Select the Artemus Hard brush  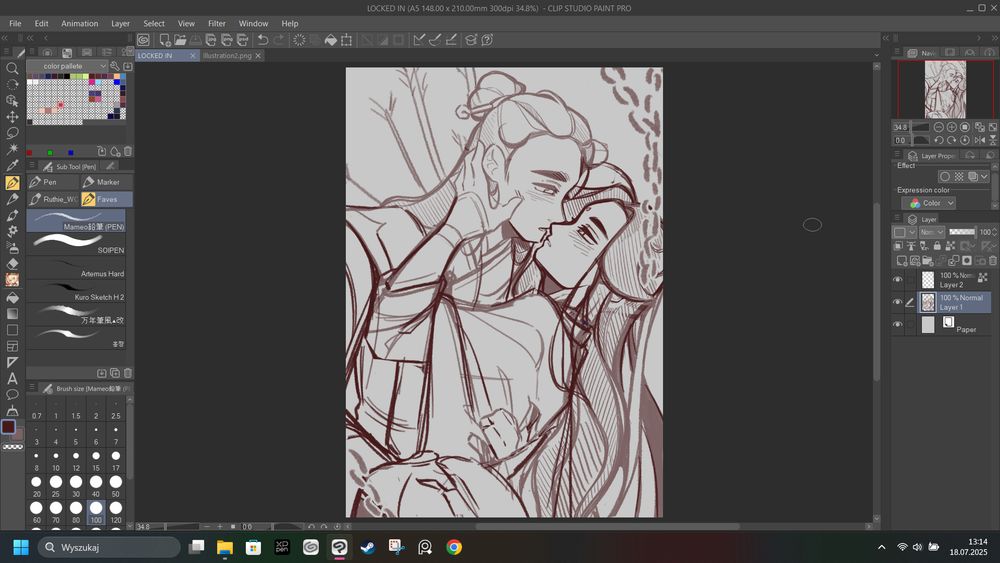pyautogui.click(x=77, y=268)
